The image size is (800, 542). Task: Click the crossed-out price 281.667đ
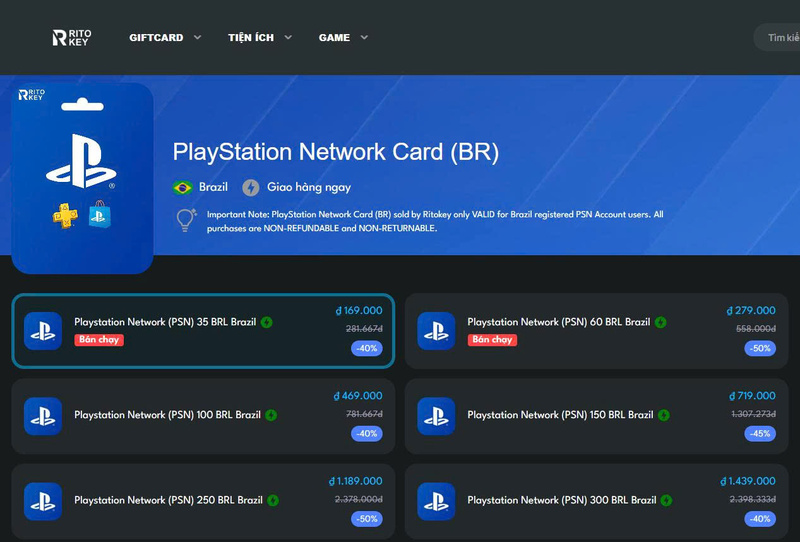tap(364, 329)
